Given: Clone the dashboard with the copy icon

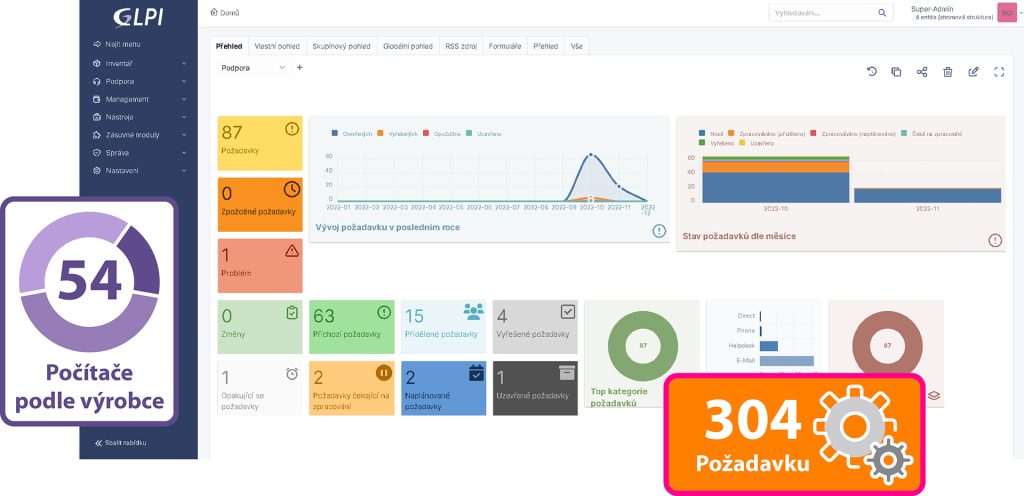Looking at the screenshot, I should coord(896,72).
